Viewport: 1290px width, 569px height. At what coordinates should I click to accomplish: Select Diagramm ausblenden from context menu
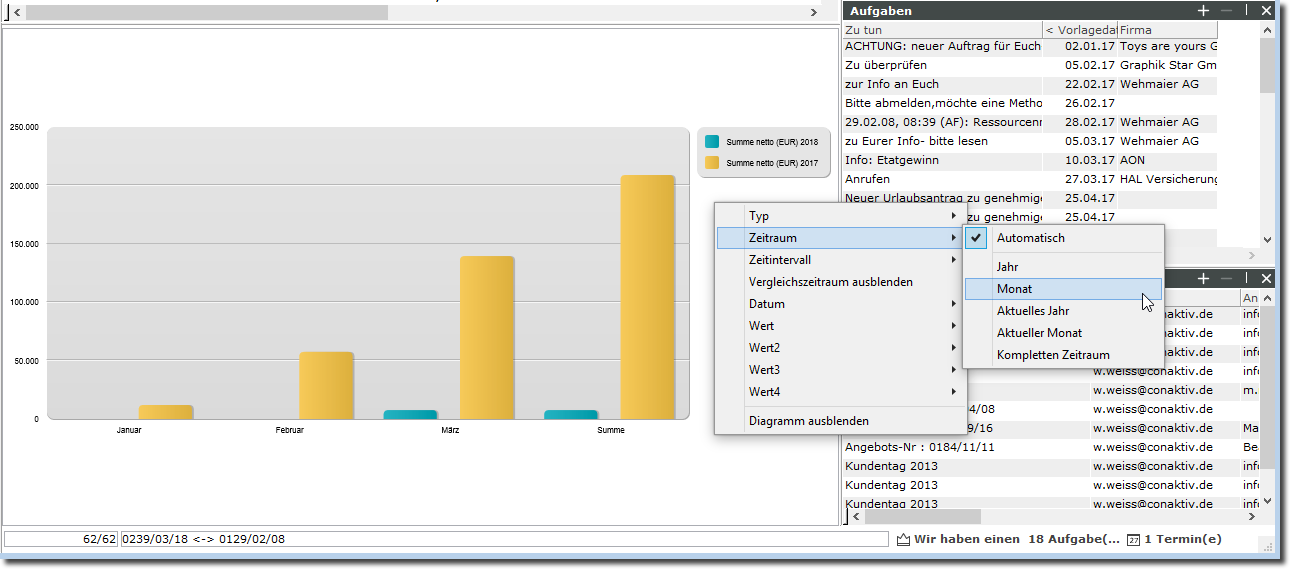pyautogui.click(x=808, y=421)
